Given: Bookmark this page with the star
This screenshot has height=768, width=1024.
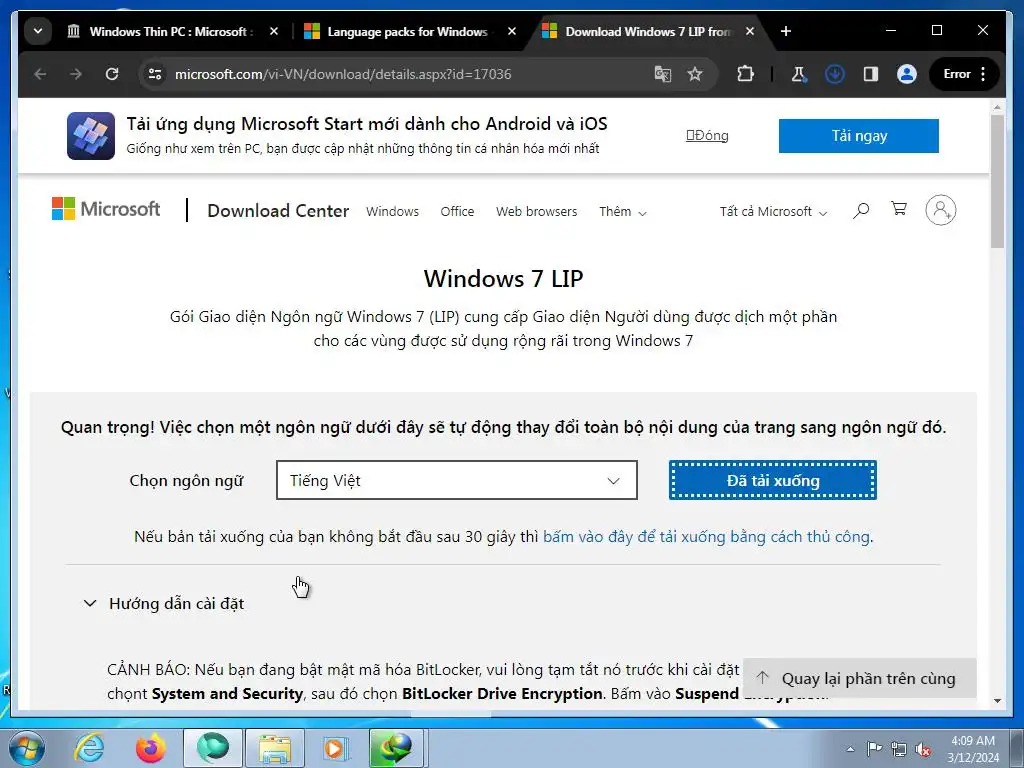Looking at the screenshot, I should pyautogui.click(x=695, y=74).
